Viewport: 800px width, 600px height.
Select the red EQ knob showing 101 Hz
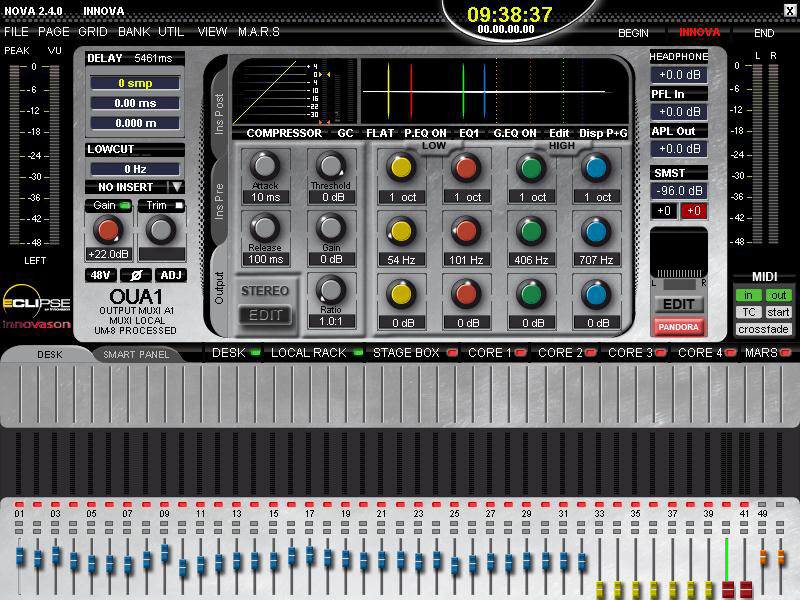[466, 231]
